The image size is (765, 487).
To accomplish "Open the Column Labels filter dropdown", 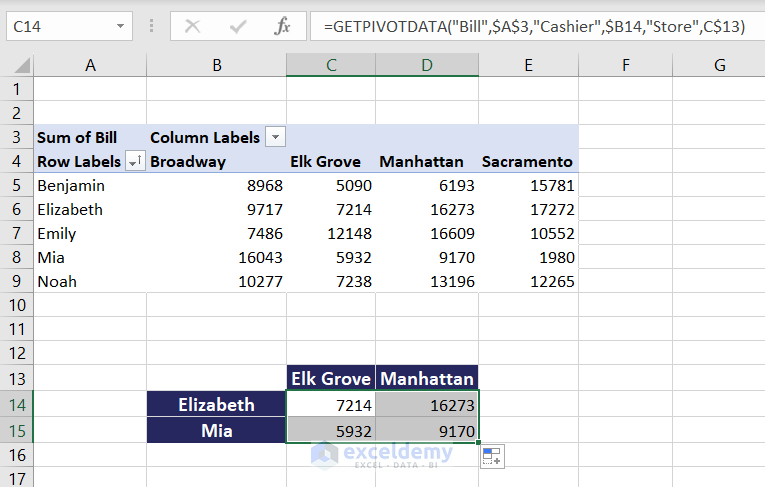I will coord(275,137).
